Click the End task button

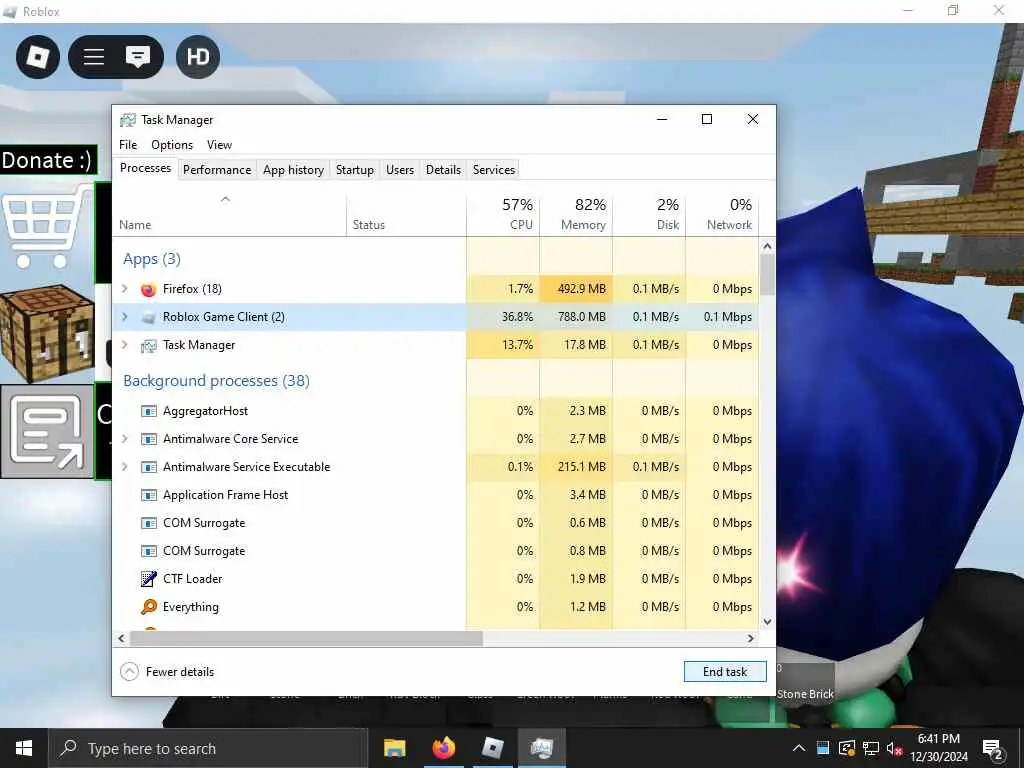pyautogui.click(x=725, y=671)
